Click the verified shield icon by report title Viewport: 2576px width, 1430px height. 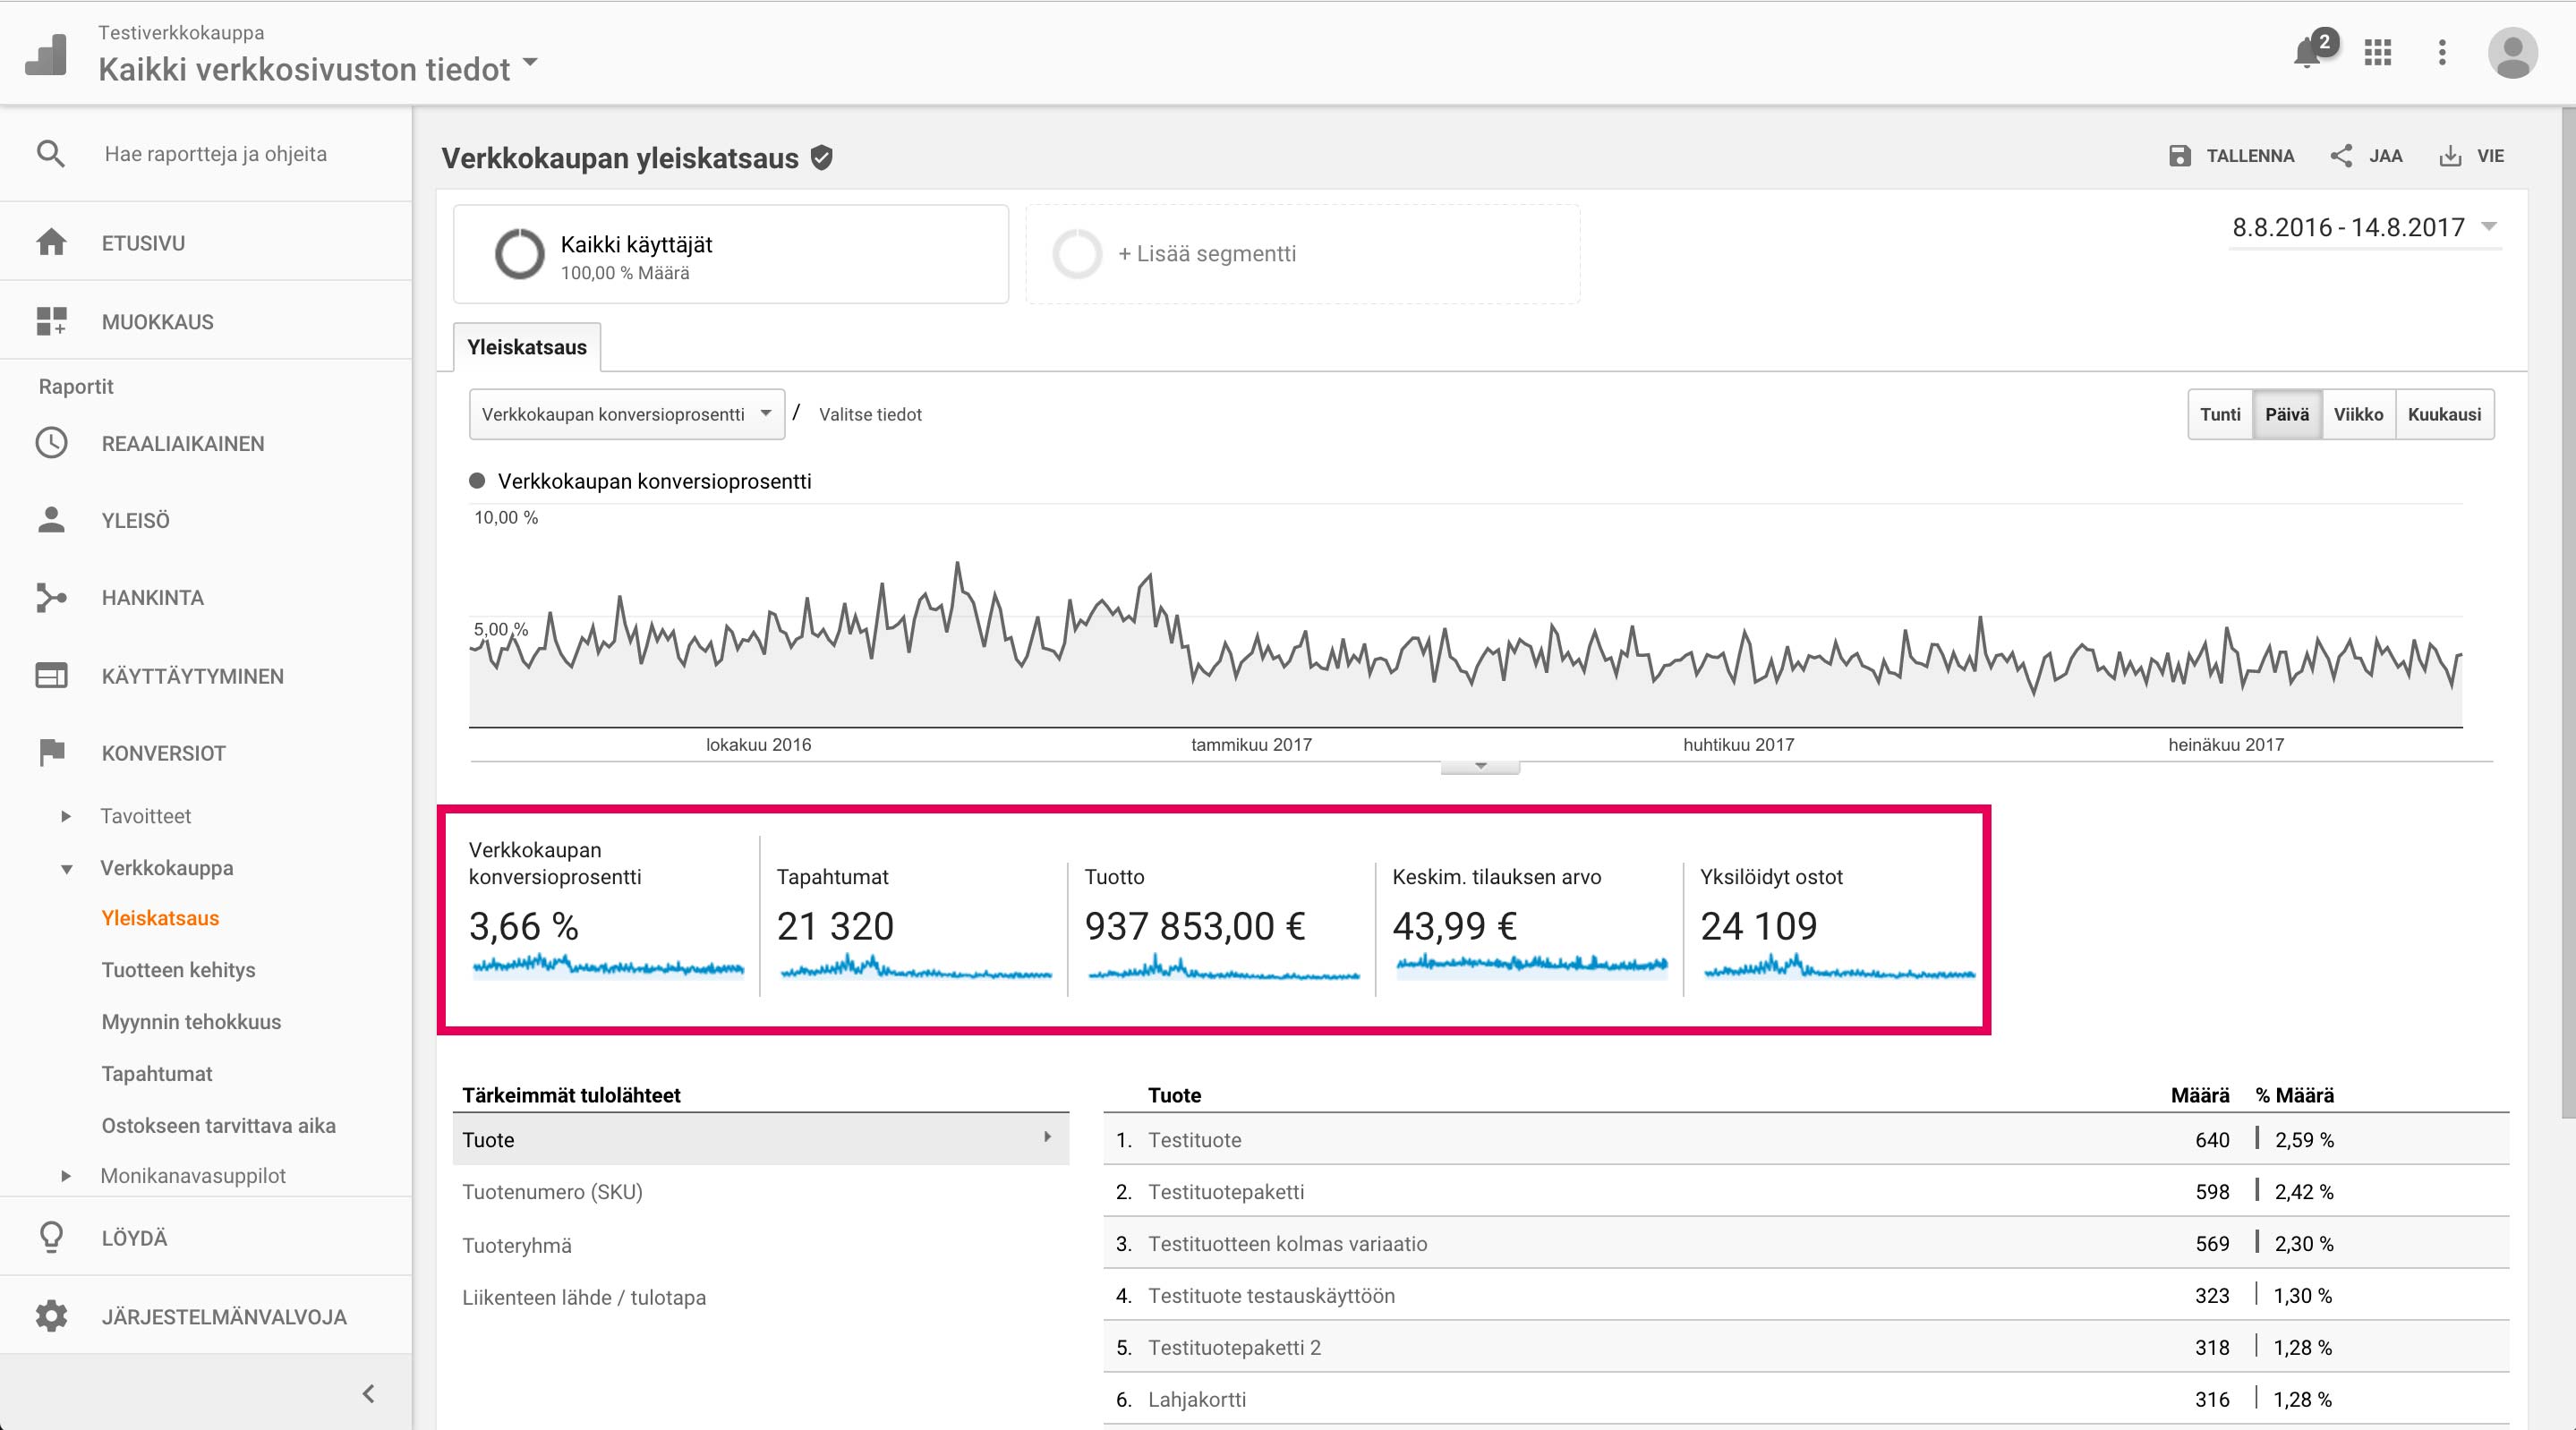point(822,158)
